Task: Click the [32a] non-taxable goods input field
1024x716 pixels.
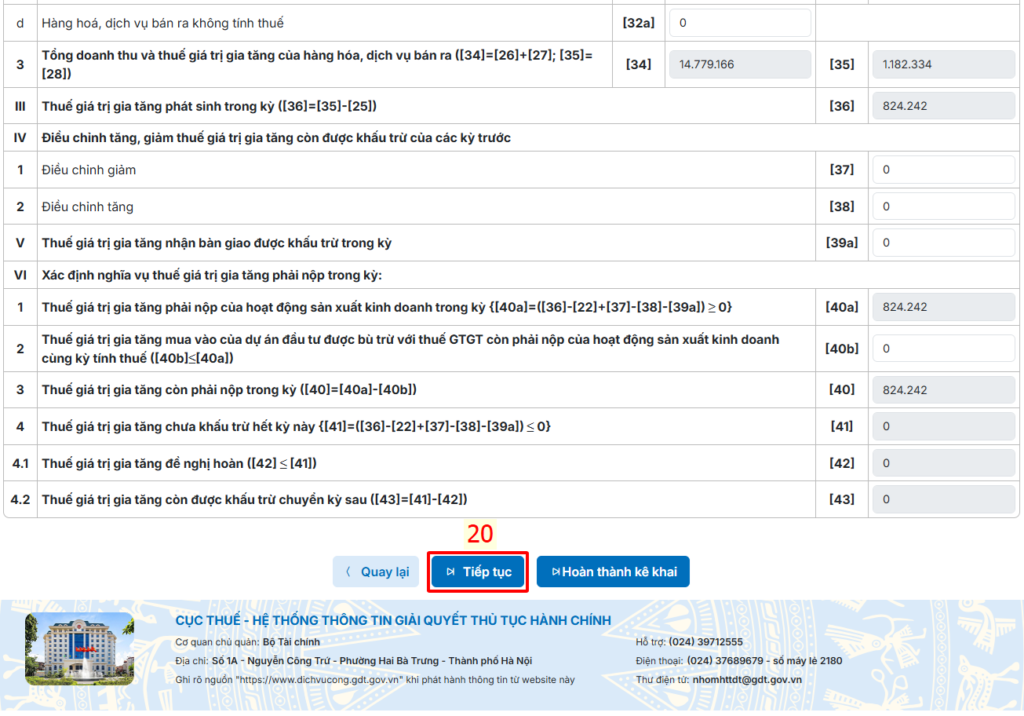Action: point(739,22)
